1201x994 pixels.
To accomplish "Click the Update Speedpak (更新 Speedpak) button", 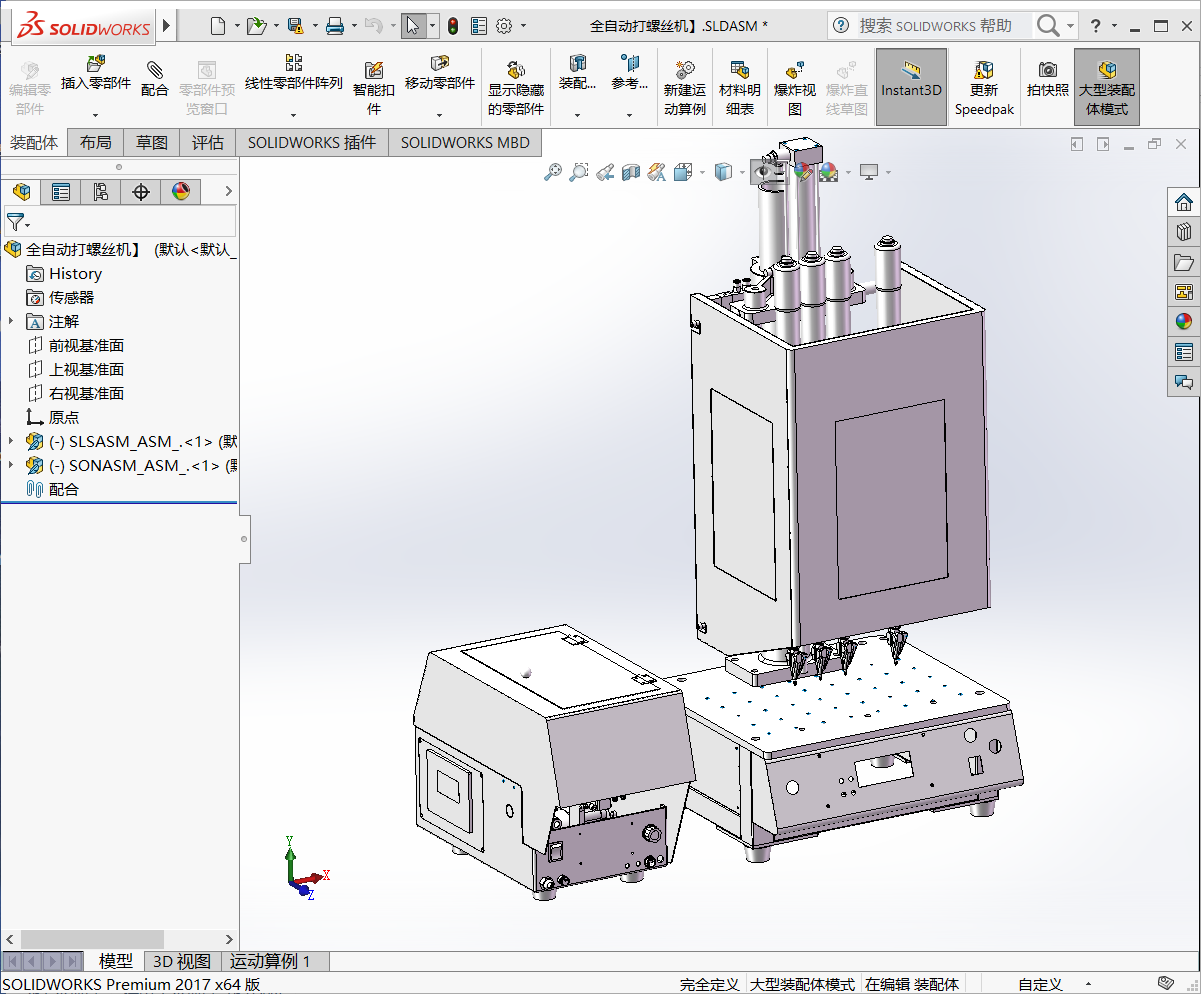I will tap(984, 87).
